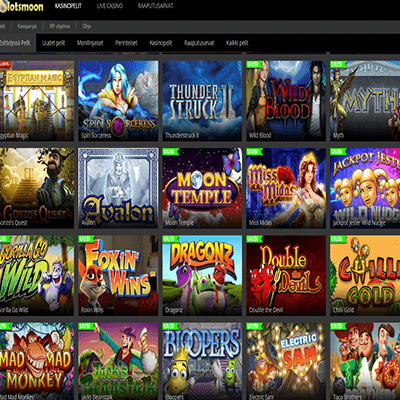The width and height of the screenshot is (400, 400).
Task: Click the UUSI badge on Miss Midas
Action: [254, 152]
